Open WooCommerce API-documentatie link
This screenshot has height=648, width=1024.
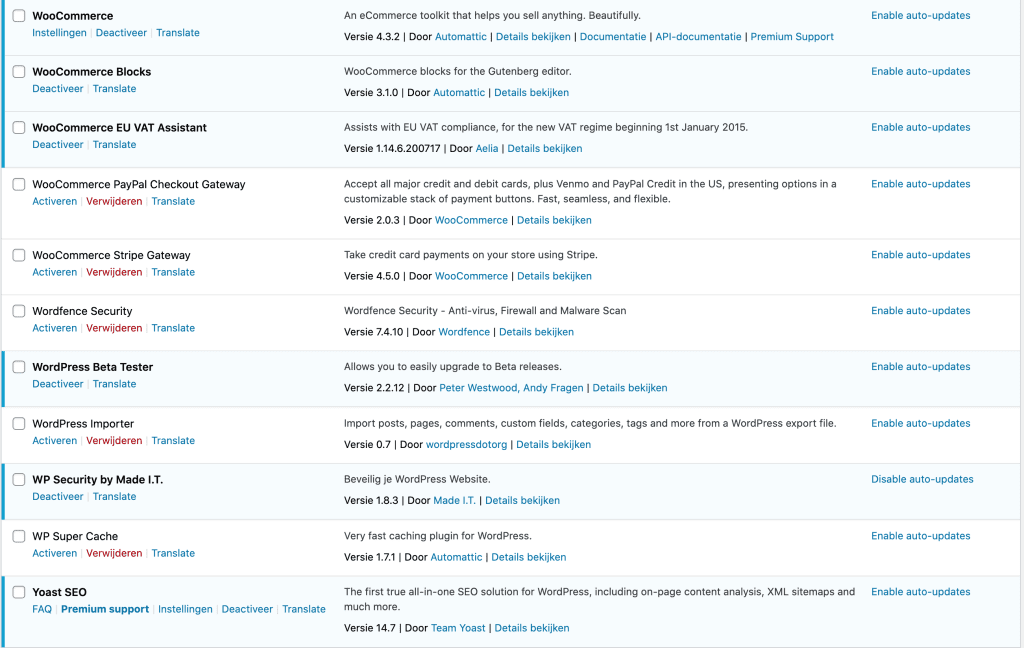(698, 37)
